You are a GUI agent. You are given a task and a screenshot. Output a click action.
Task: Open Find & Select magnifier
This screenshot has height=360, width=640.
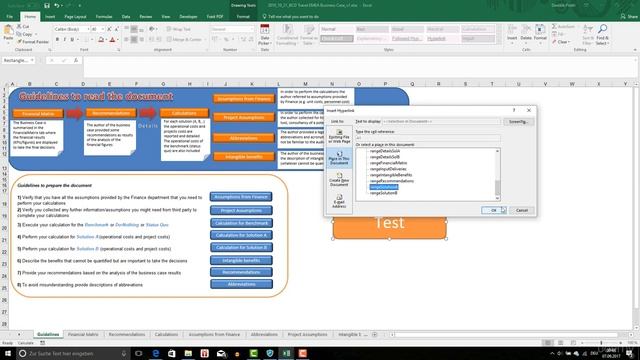[x=602, y=34]
